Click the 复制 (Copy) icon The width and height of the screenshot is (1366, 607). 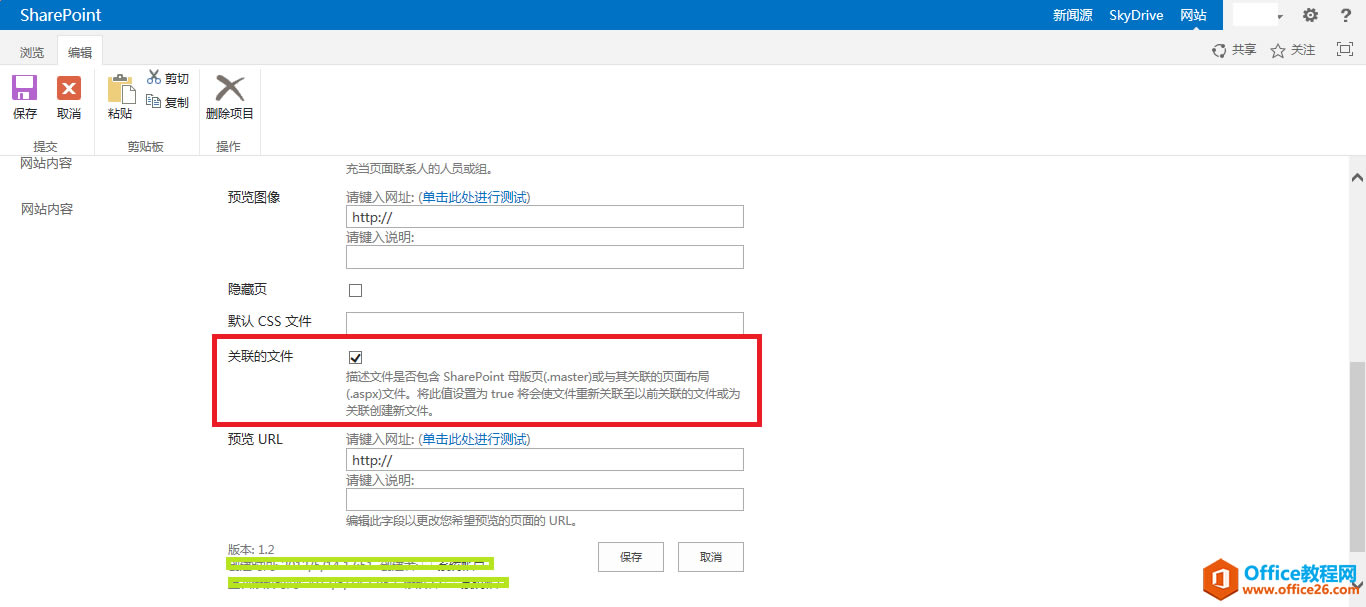pyautogui.click(x=155, y=99)
